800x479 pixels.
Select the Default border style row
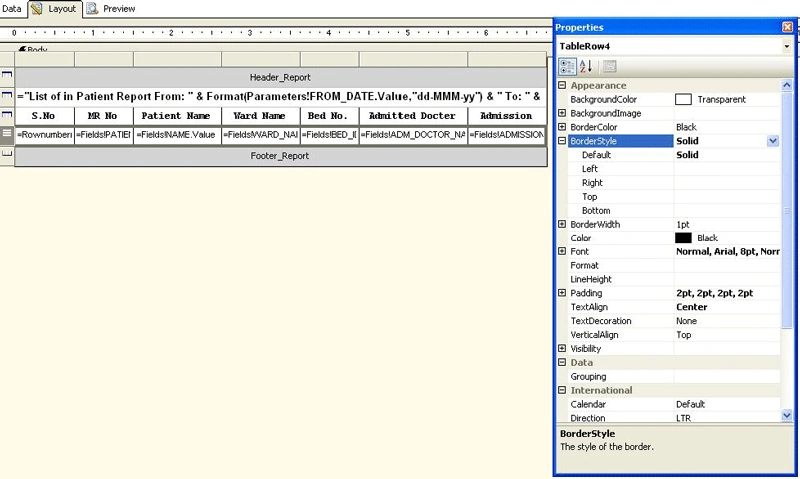point(673,155)
